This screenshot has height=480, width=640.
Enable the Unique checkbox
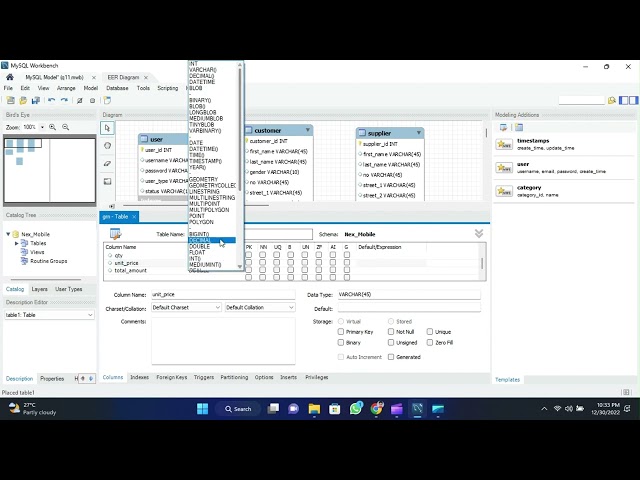[430, 332]
